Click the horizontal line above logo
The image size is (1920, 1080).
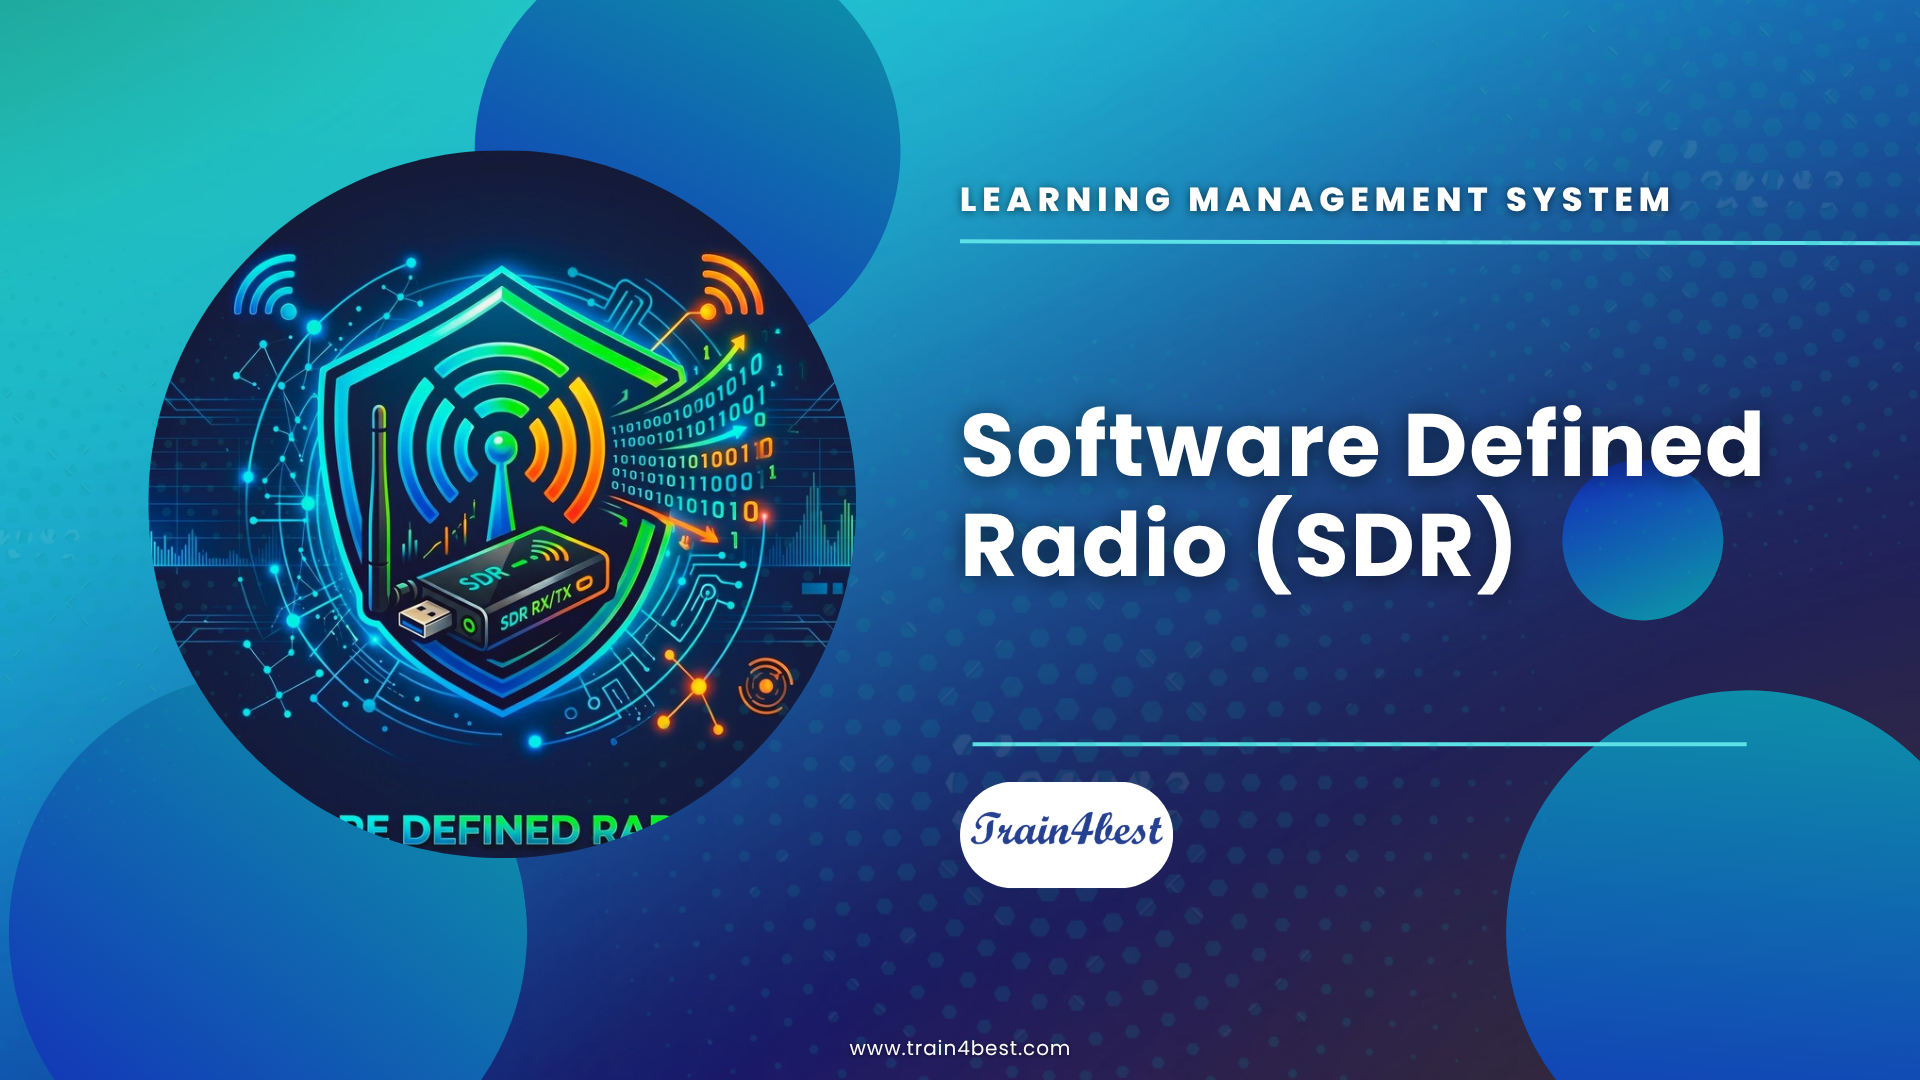[x=1359, y=744]
